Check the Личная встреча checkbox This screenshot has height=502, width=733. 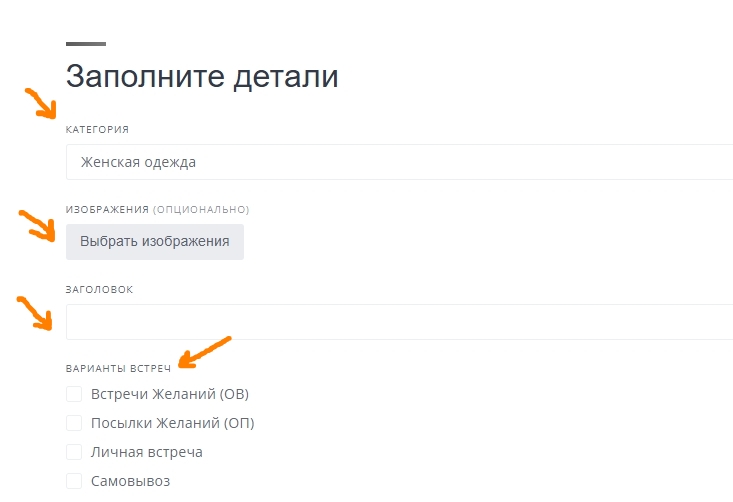point(74,452)
